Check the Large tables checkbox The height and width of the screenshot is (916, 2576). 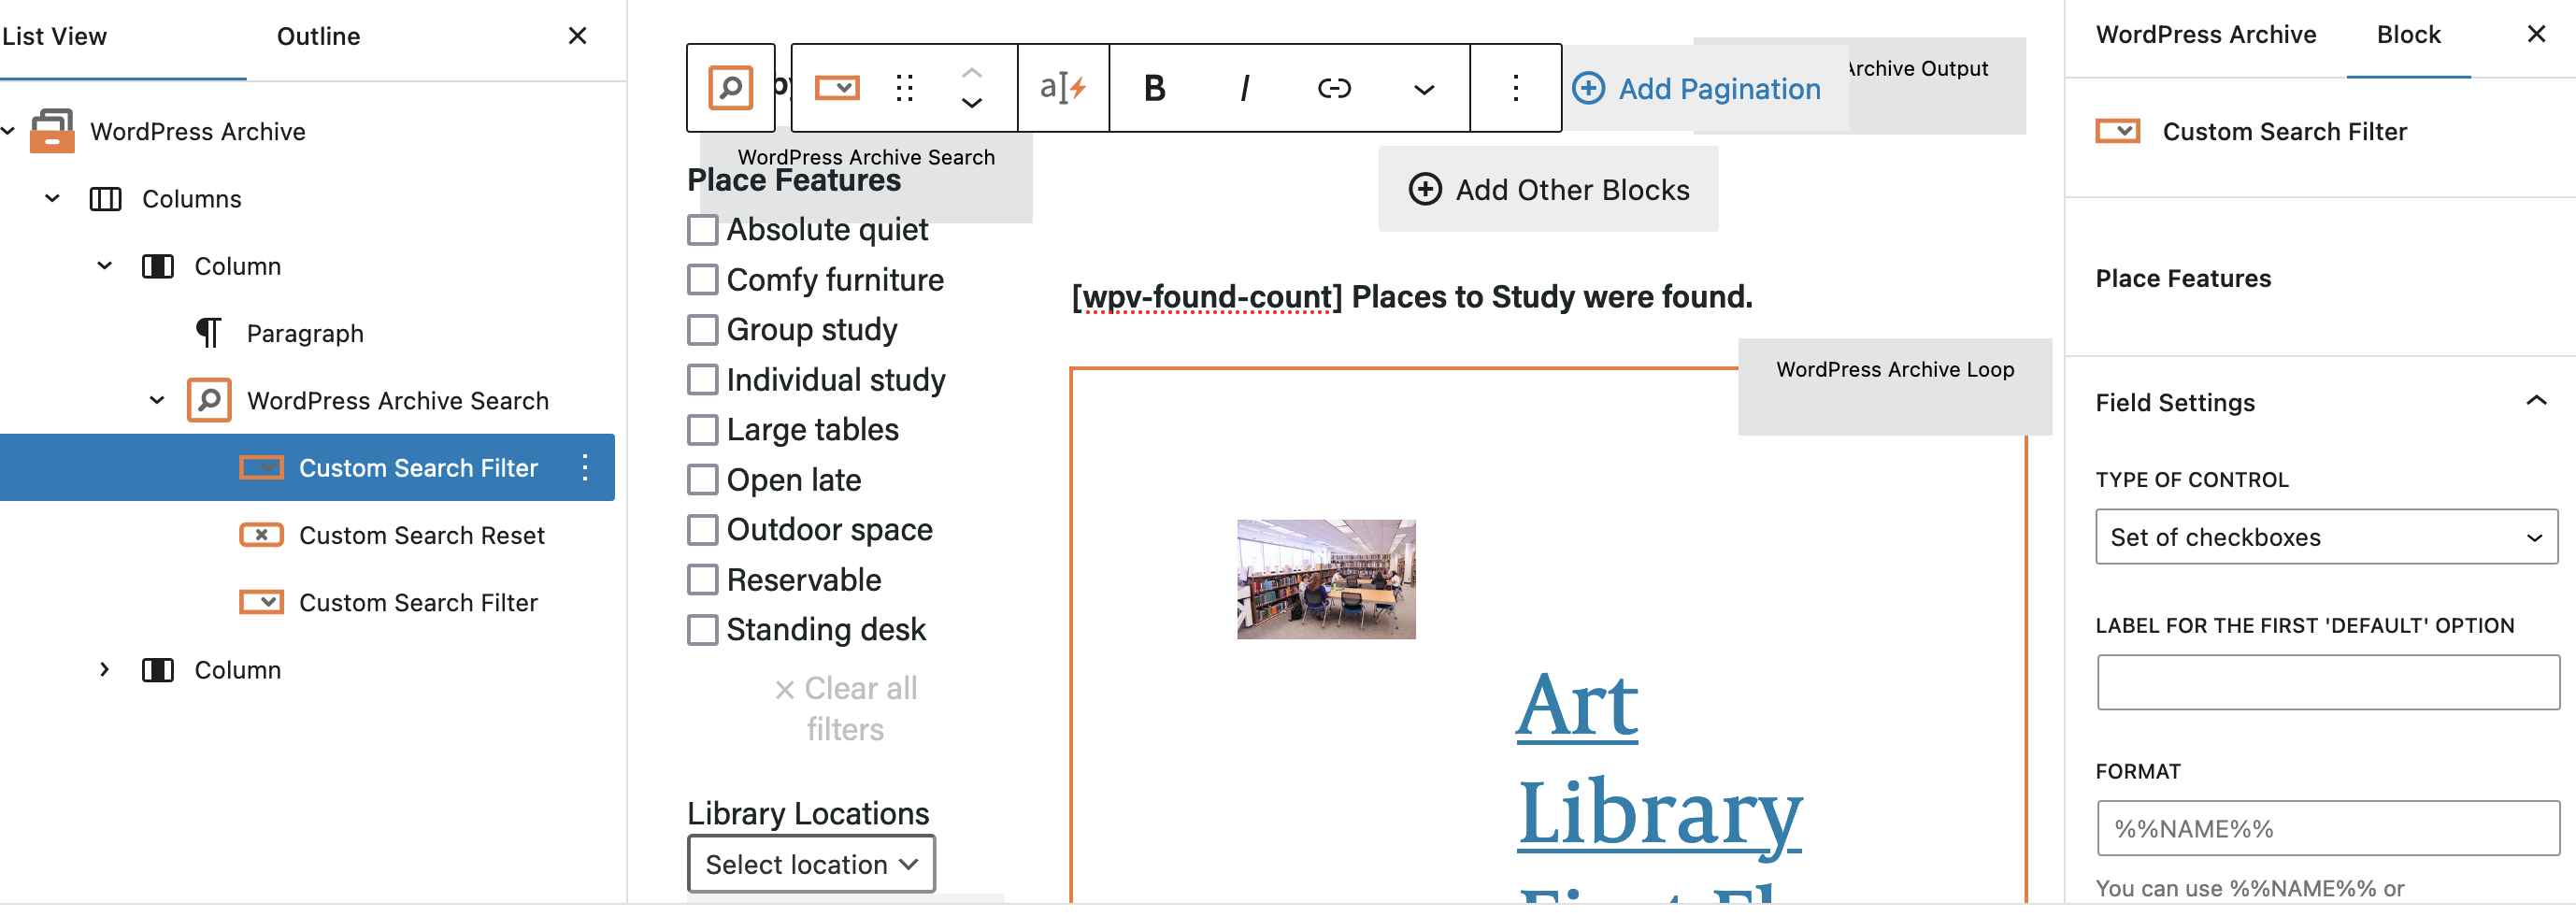click(x=702, y=430)
